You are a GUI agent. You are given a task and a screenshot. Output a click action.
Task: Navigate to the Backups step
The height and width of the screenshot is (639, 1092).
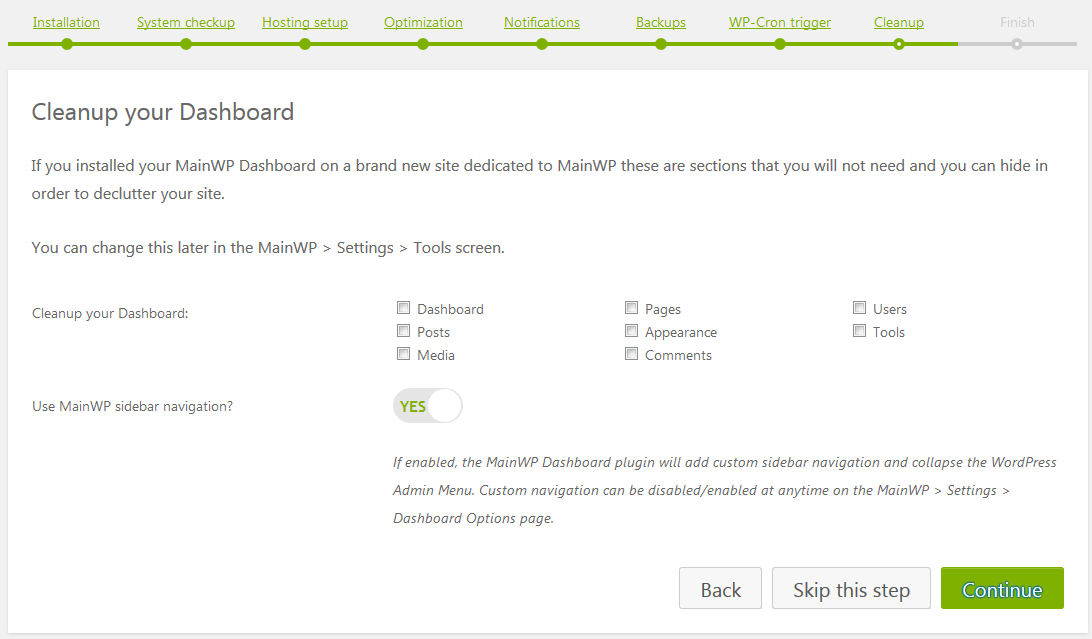(x=661, y=22)
